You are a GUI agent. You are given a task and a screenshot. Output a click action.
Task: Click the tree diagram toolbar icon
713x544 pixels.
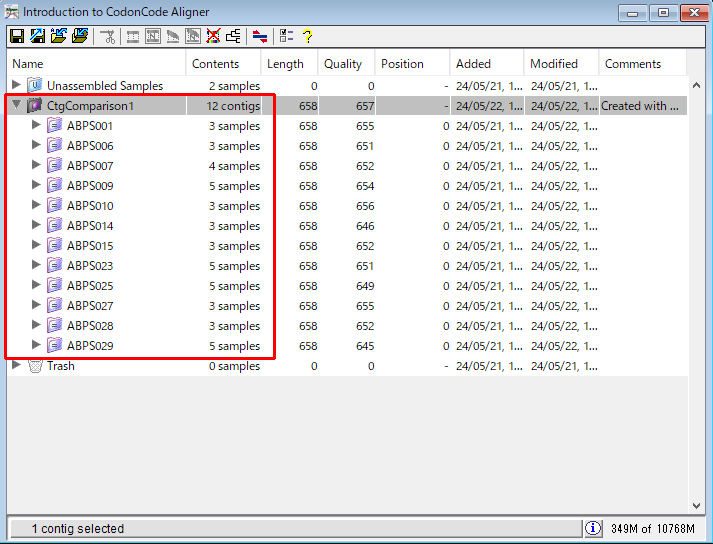pos(233,37)
